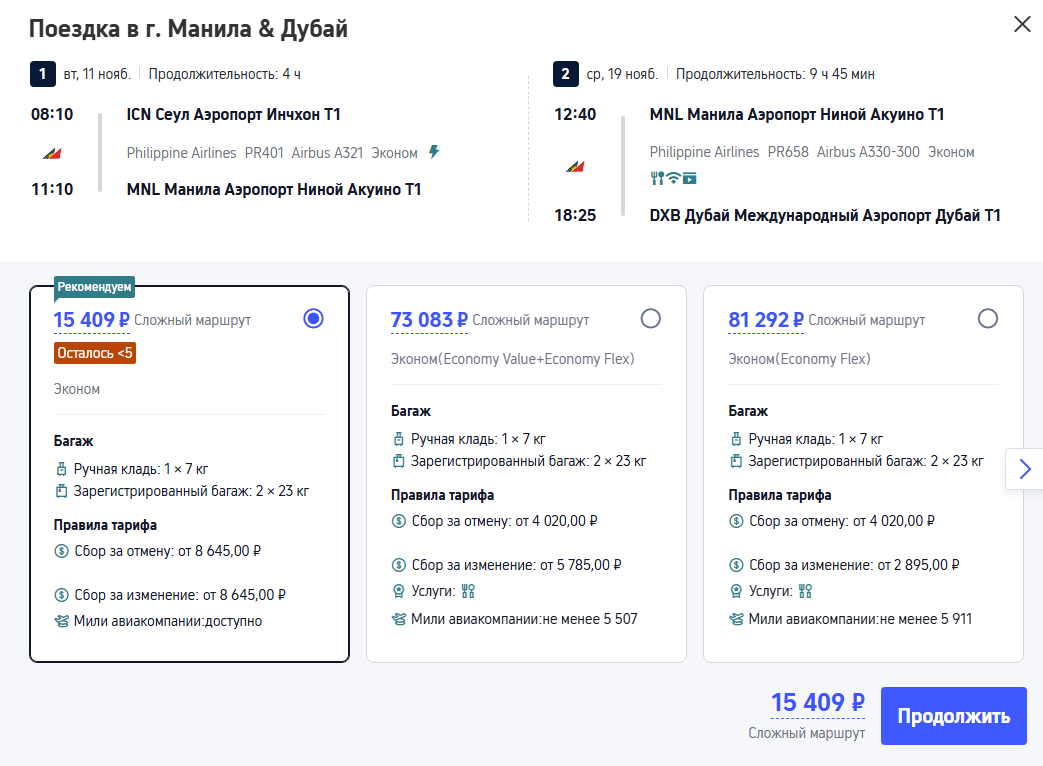Click airline miles icon in 15 409 ₽ card
Image resolution: width=1043 pixels, height=766 pixels.
[61, 622]
